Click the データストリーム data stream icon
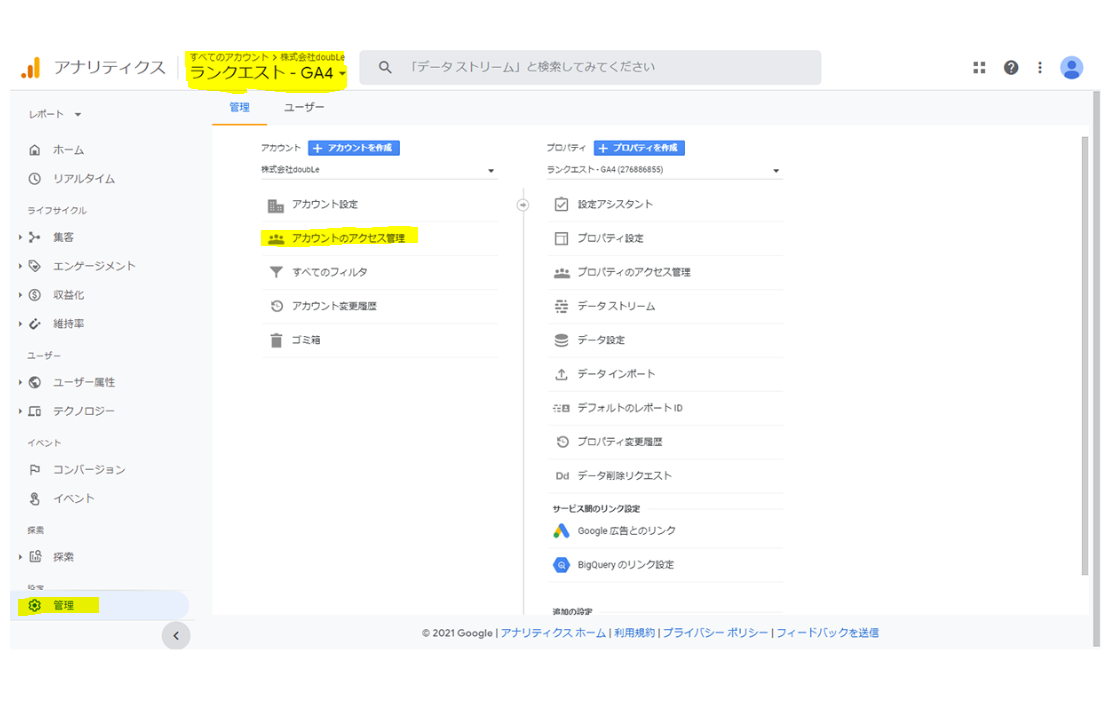Viewport: 1112px width, 724px height. tap(561, 306)
